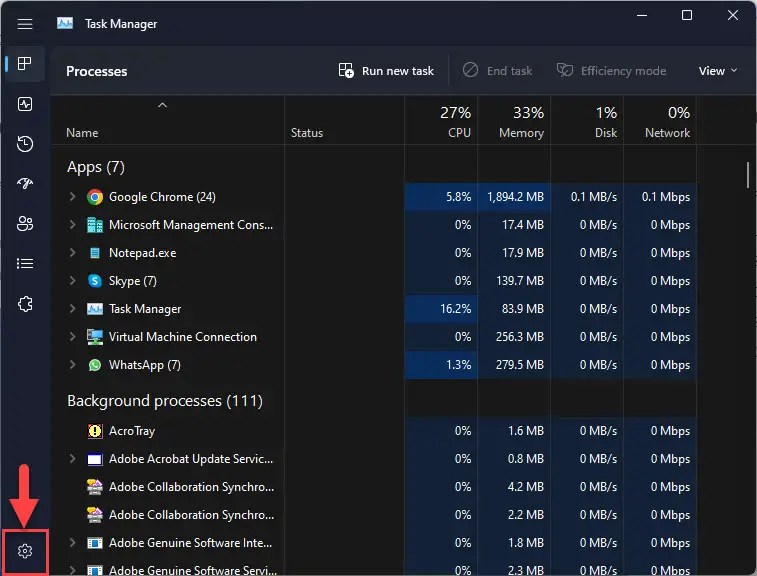Click the Skype app icon
Screen dimensions: 757x576
pos(95,281)
